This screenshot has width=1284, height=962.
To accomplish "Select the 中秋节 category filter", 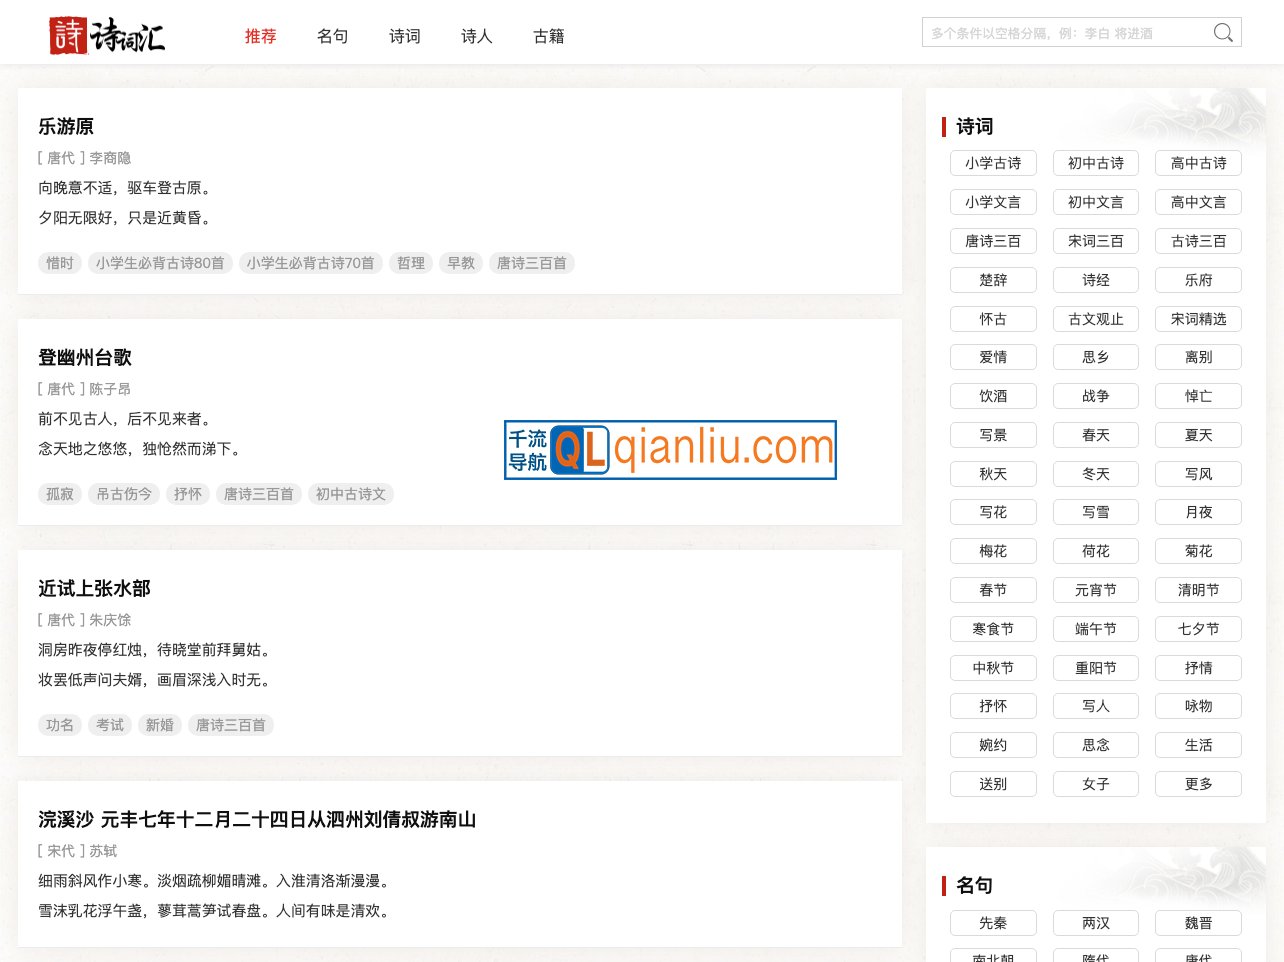I will coord(993,668).
